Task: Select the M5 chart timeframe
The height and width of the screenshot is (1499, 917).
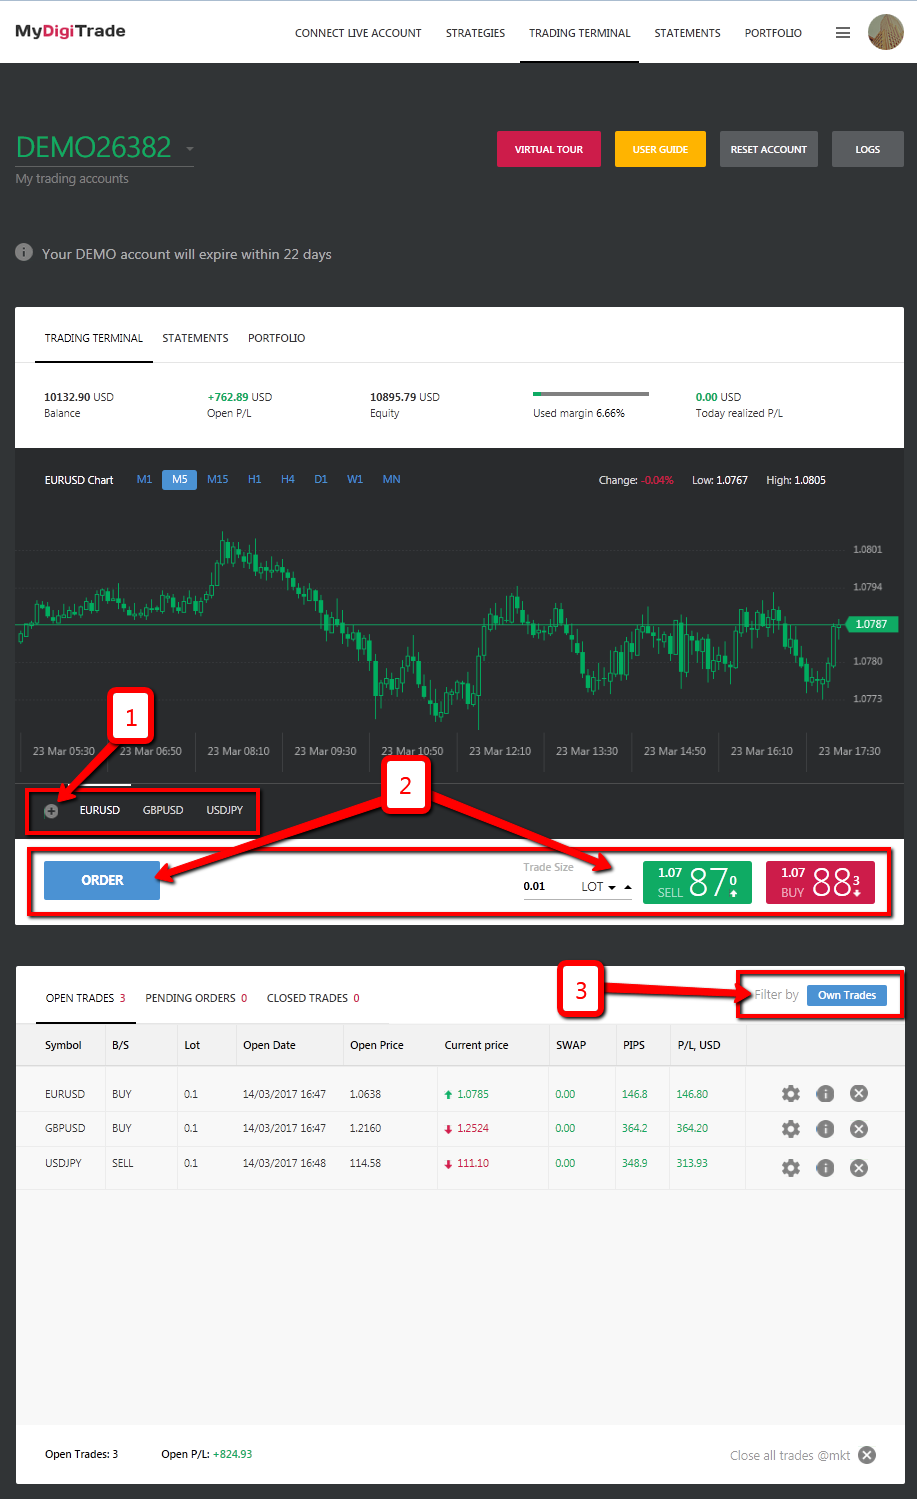Action: click(x=180, y=480)
